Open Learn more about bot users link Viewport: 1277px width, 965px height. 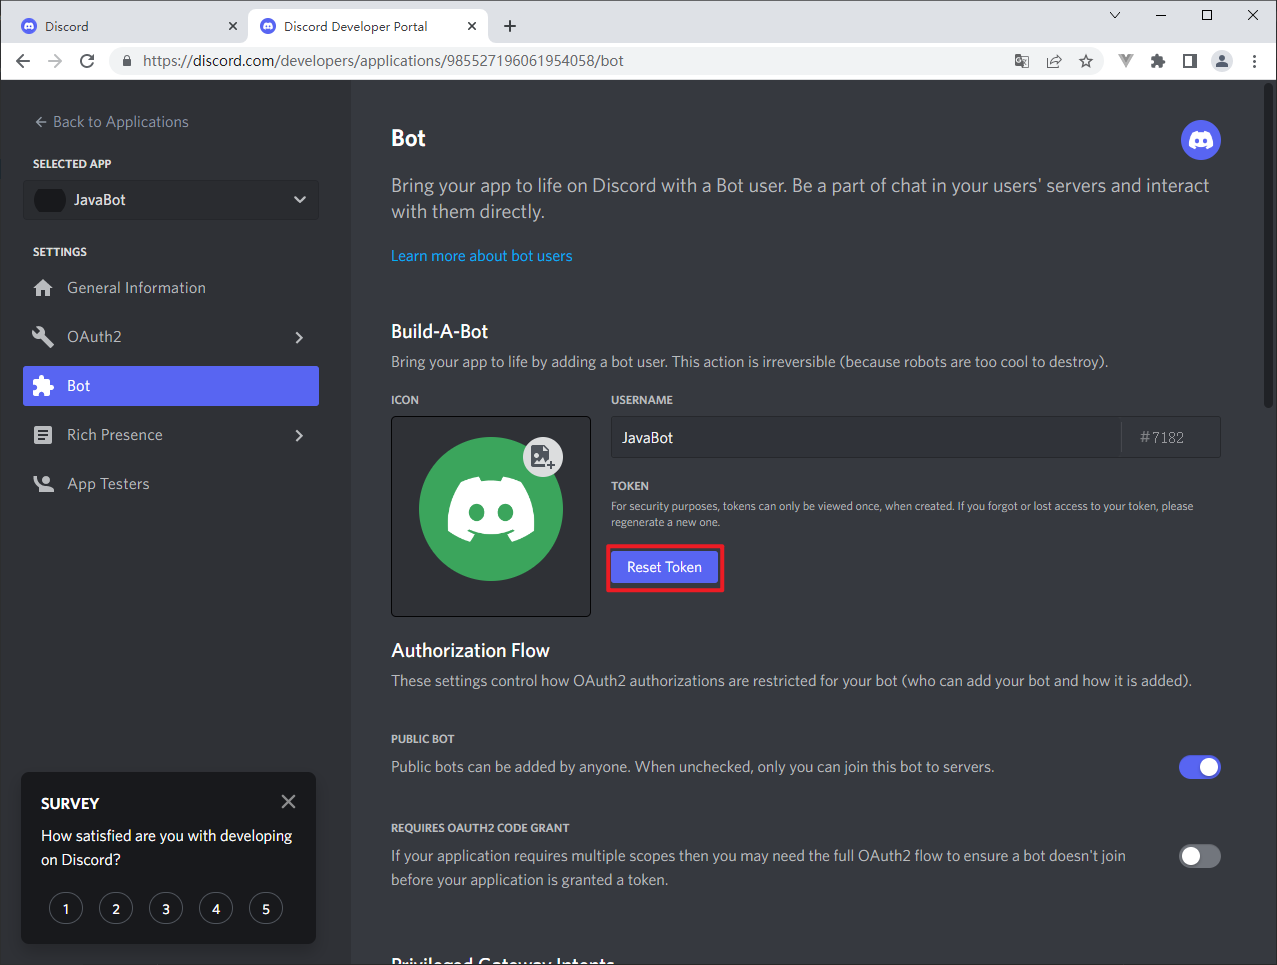(x=482, y=256)
